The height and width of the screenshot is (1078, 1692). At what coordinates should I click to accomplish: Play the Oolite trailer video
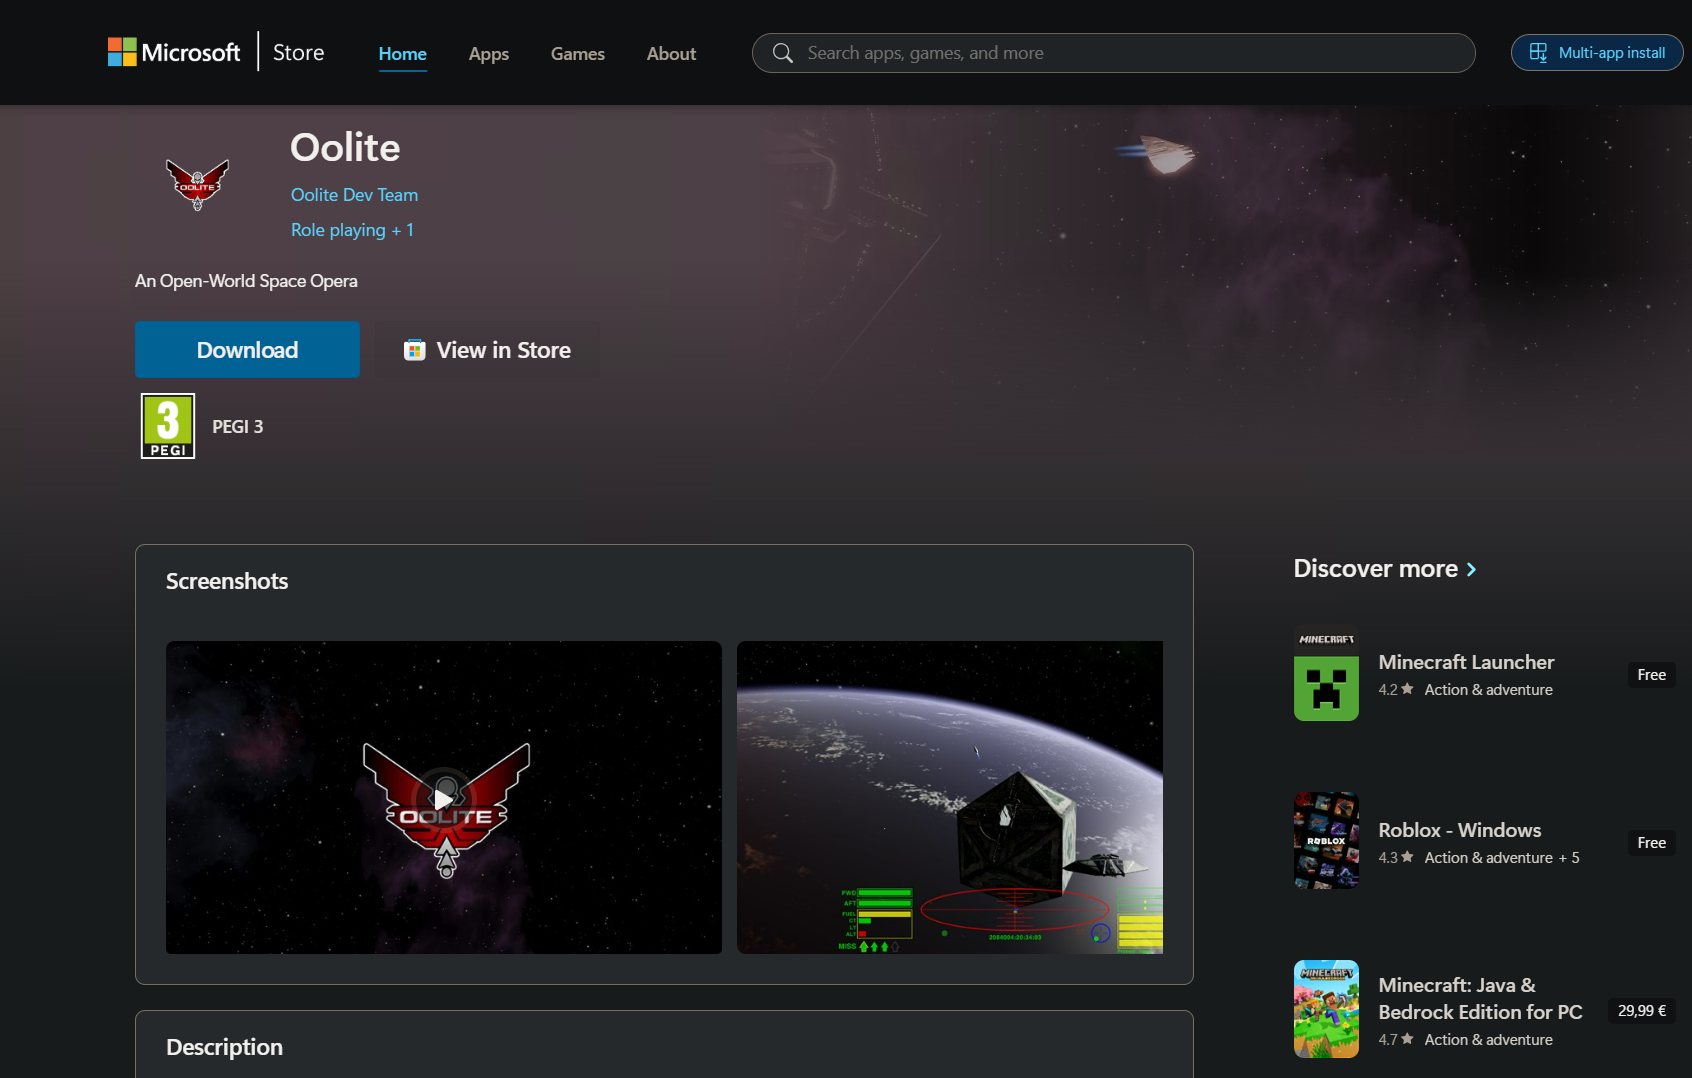tap(443, 798)
